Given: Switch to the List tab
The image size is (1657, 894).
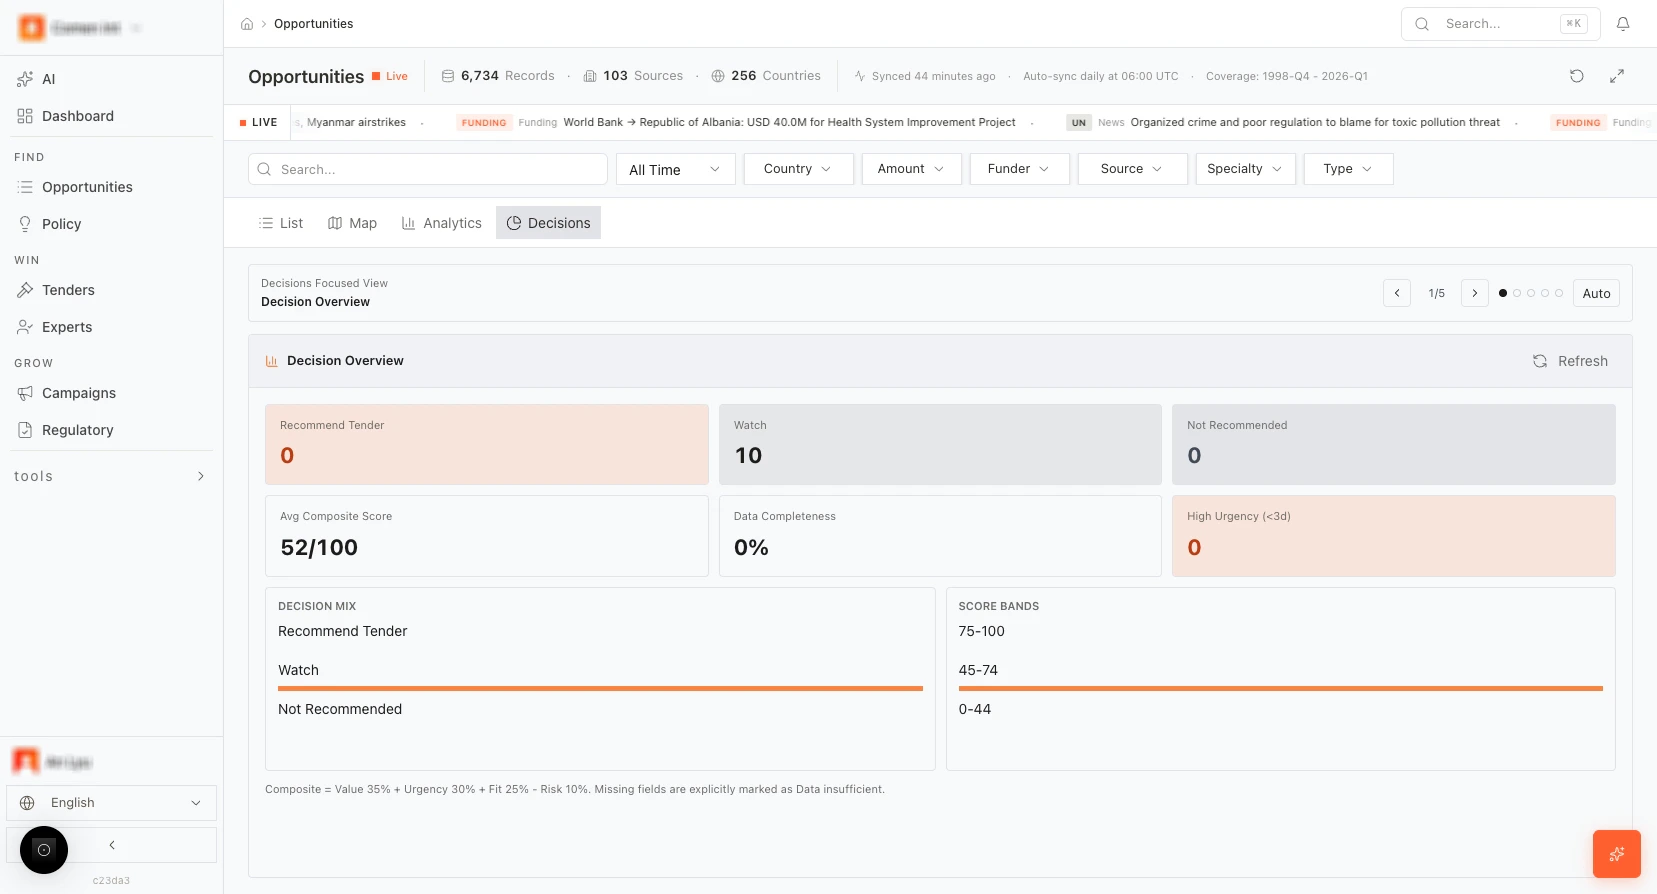Looking at the screenshot, I should coord(281,223).
